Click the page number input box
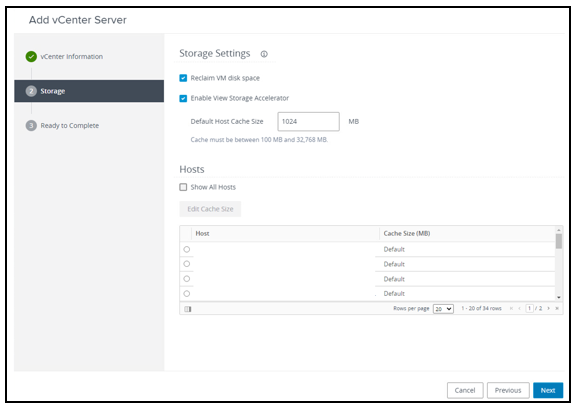 point(529,308)
